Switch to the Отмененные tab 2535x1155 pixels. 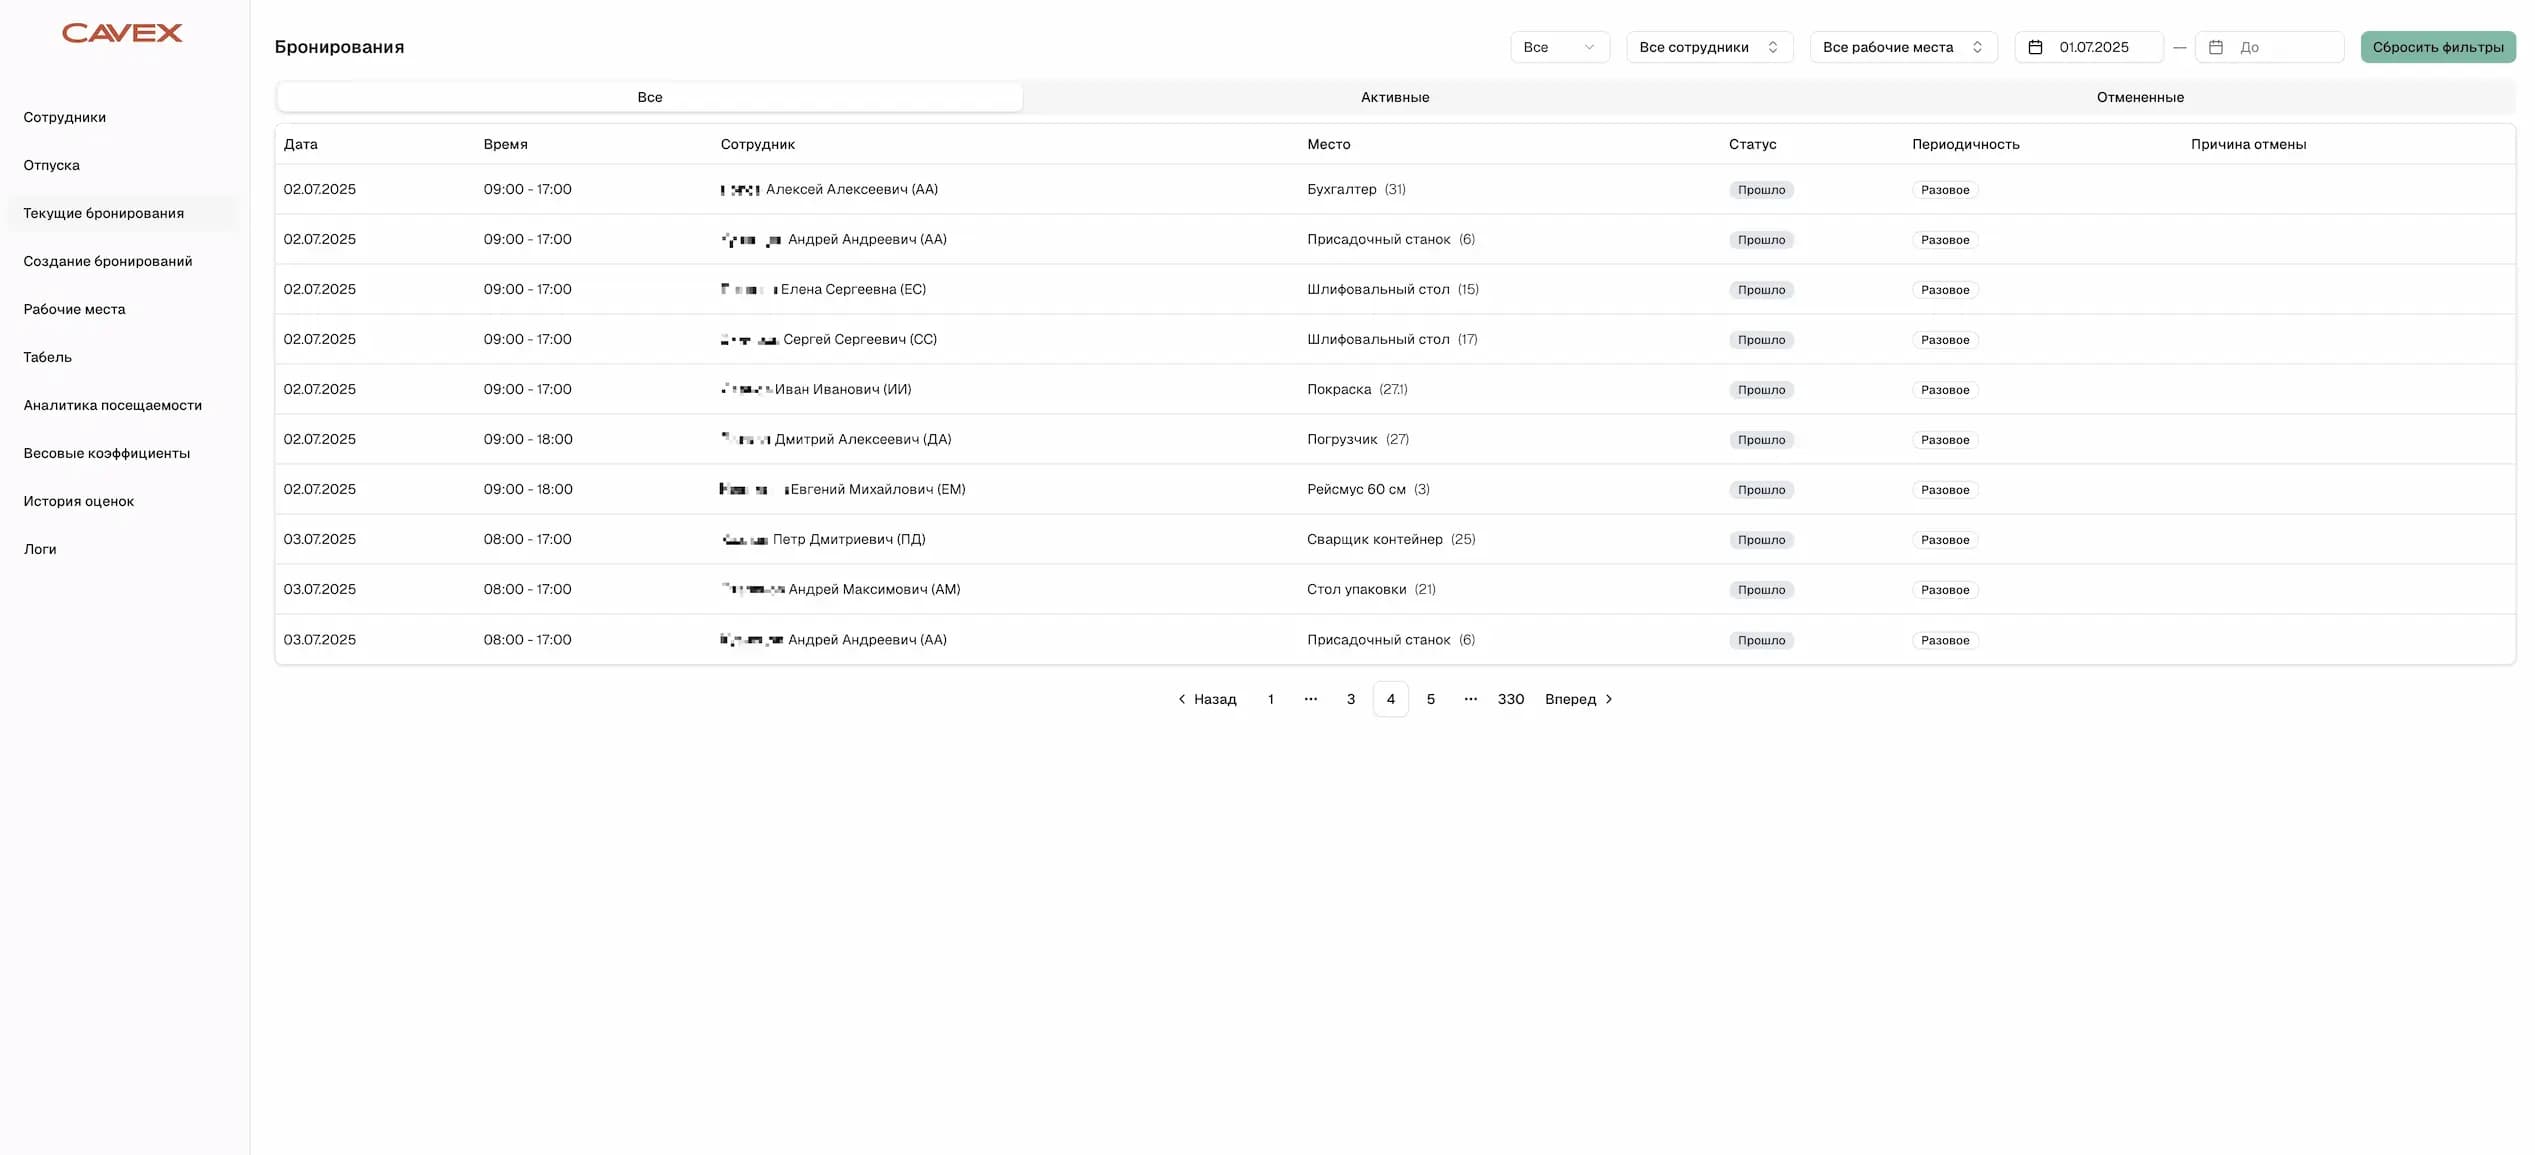(2140, 97)
